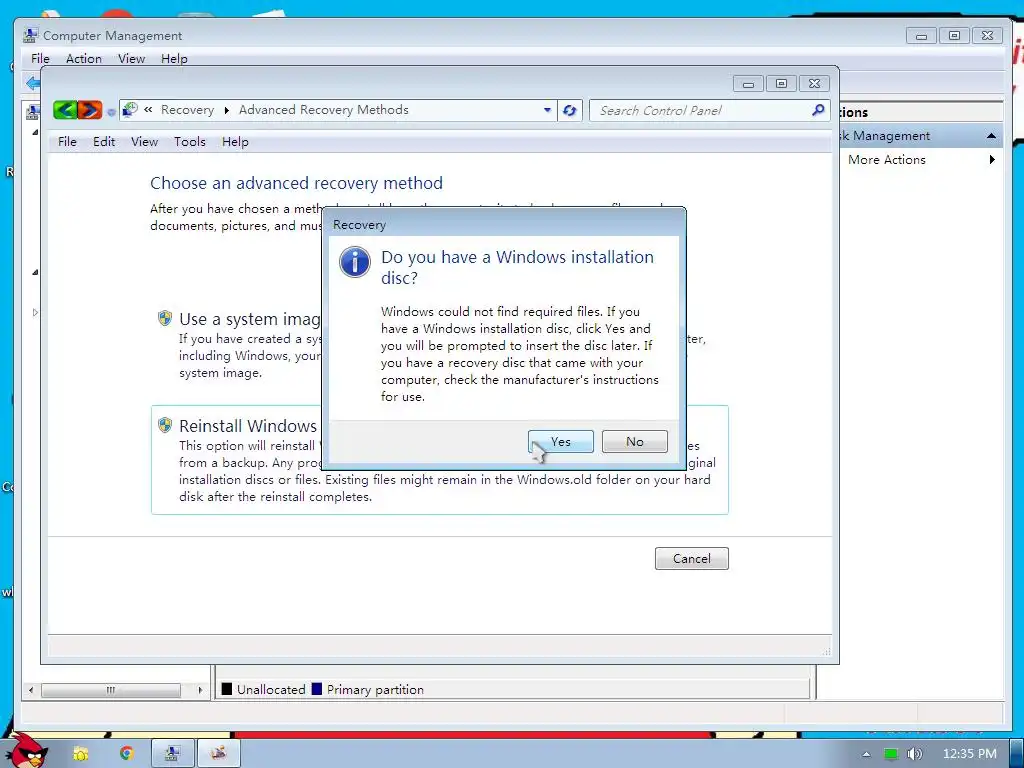The width and height of the screenshot is (1024, 768).
Task: Open Computer Management File menu
Action: point(40,59)
